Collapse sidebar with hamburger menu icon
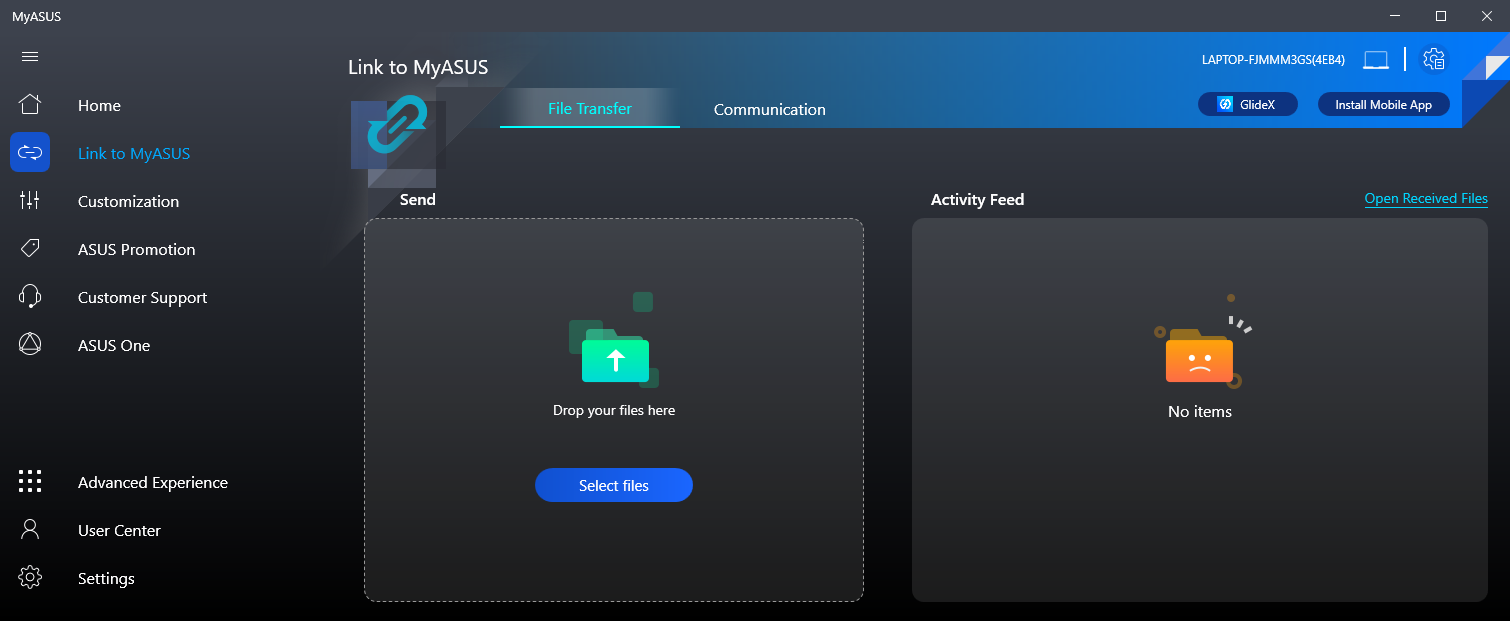Image resolution: width=1510 pixels, height=621 pixels. tap(30, 56)
